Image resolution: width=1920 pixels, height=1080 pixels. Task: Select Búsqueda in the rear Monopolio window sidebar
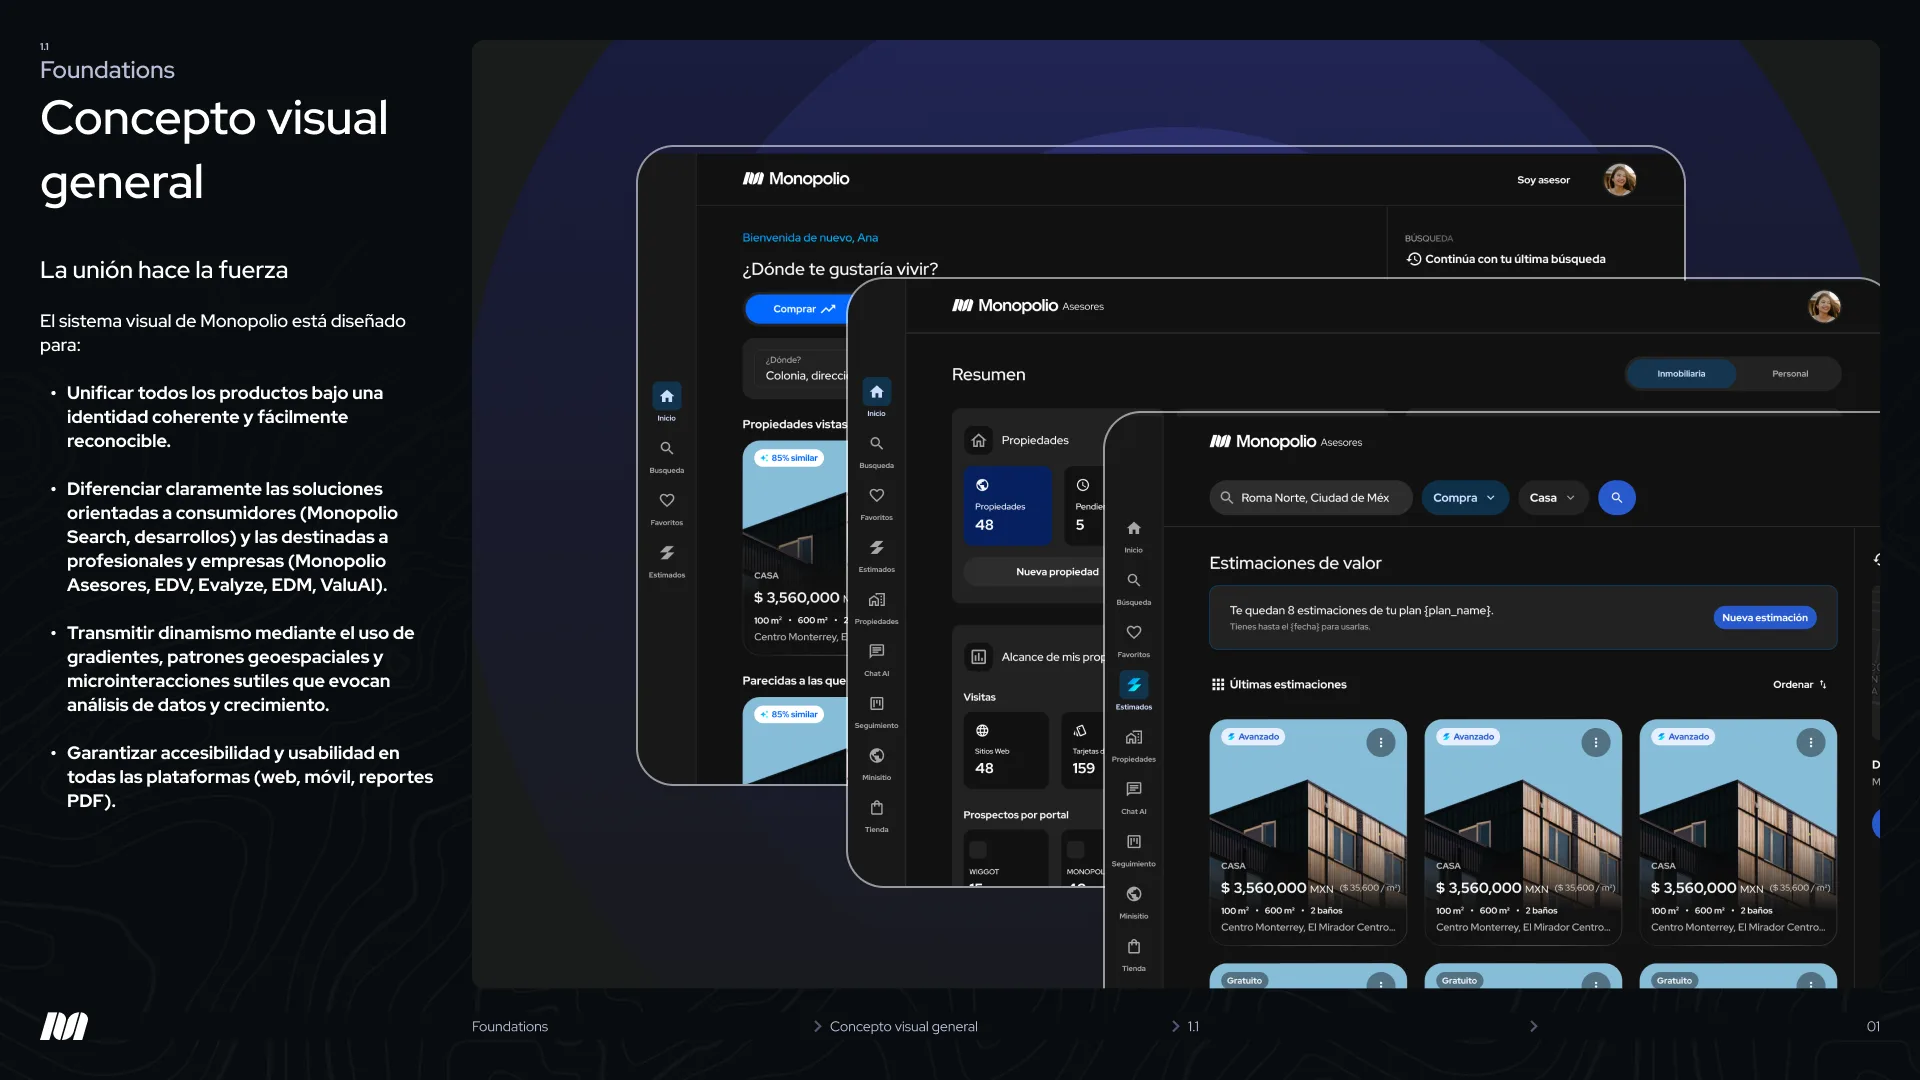pos(667,456)
